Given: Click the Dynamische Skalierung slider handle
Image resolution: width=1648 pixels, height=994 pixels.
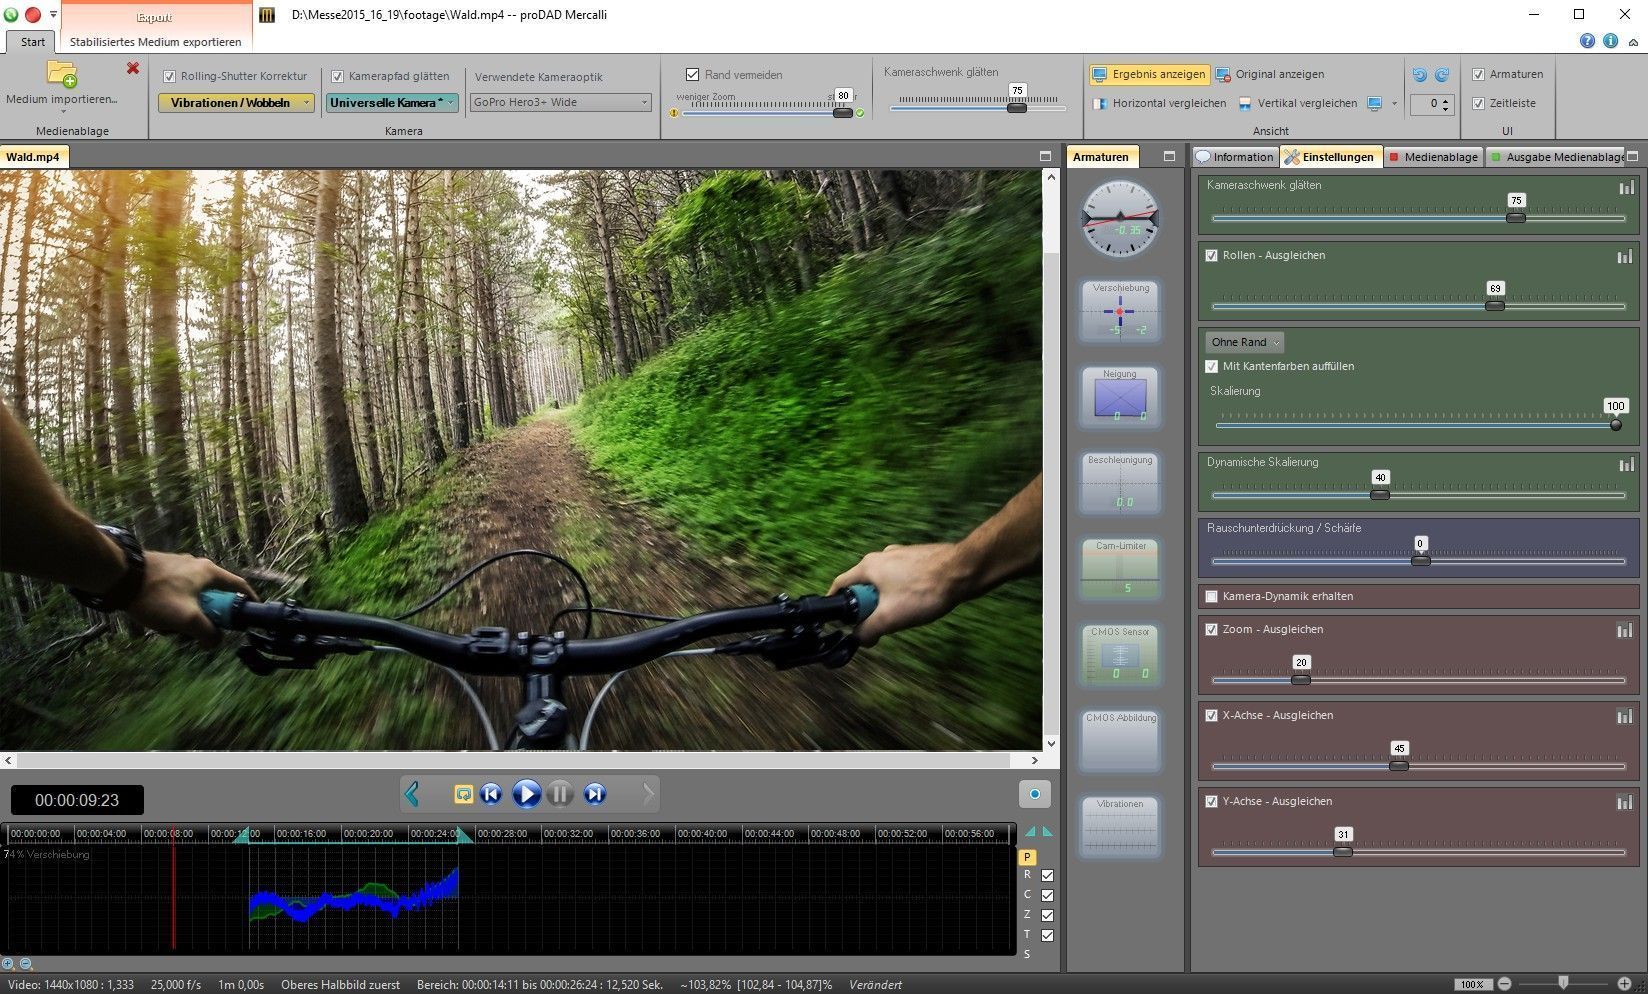Looking at the screenshot, I should 1379,494.
